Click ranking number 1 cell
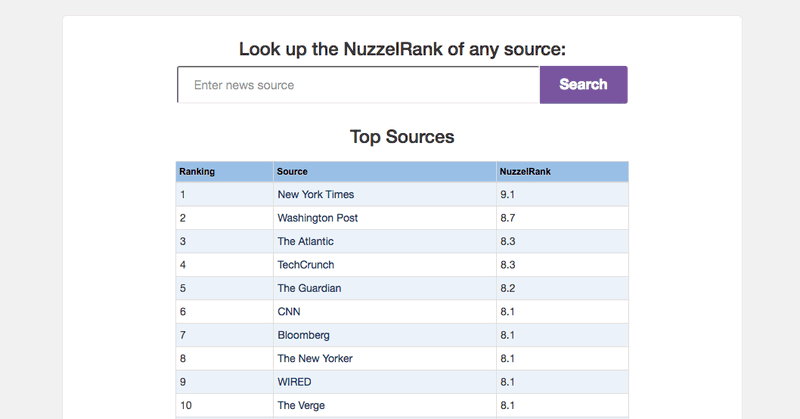This screenshot has width=800, height=419. point(224,194)
